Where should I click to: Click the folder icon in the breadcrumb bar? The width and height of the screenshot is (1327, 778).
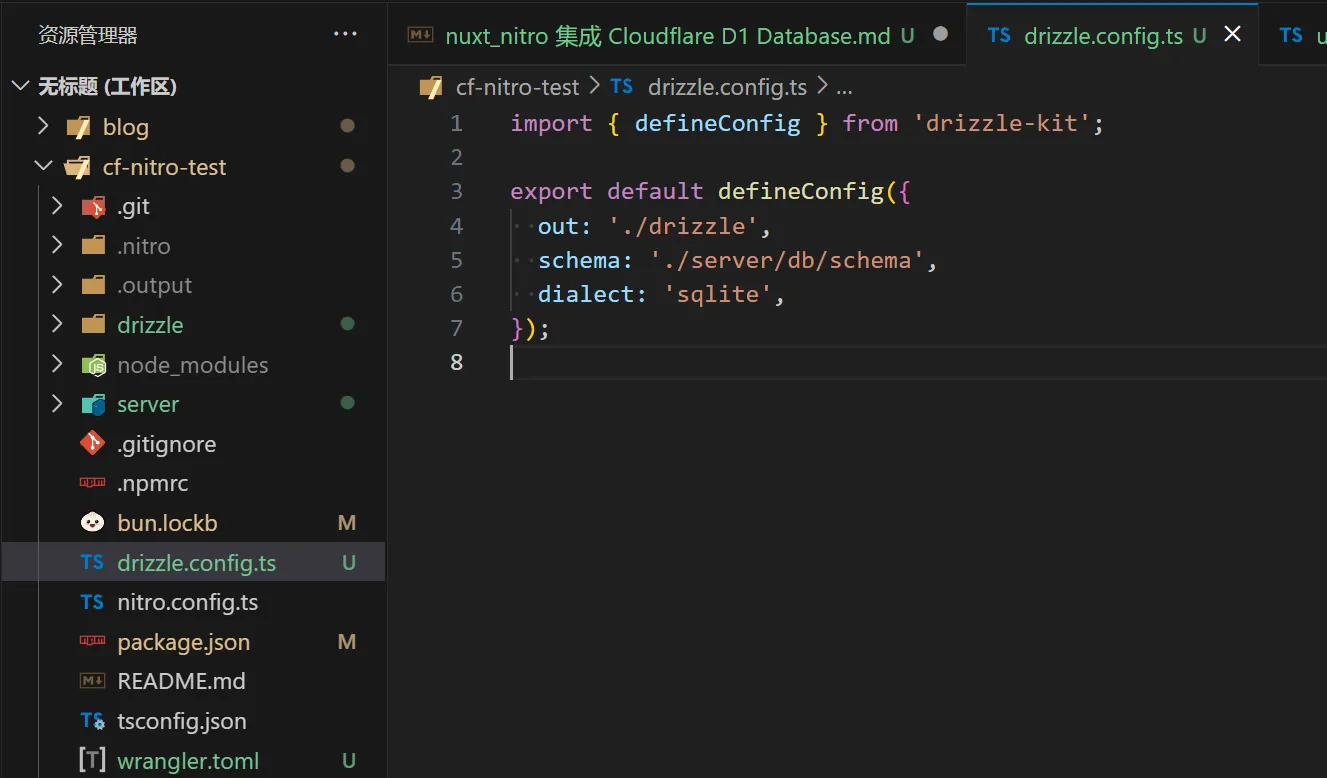coord(430,87)
